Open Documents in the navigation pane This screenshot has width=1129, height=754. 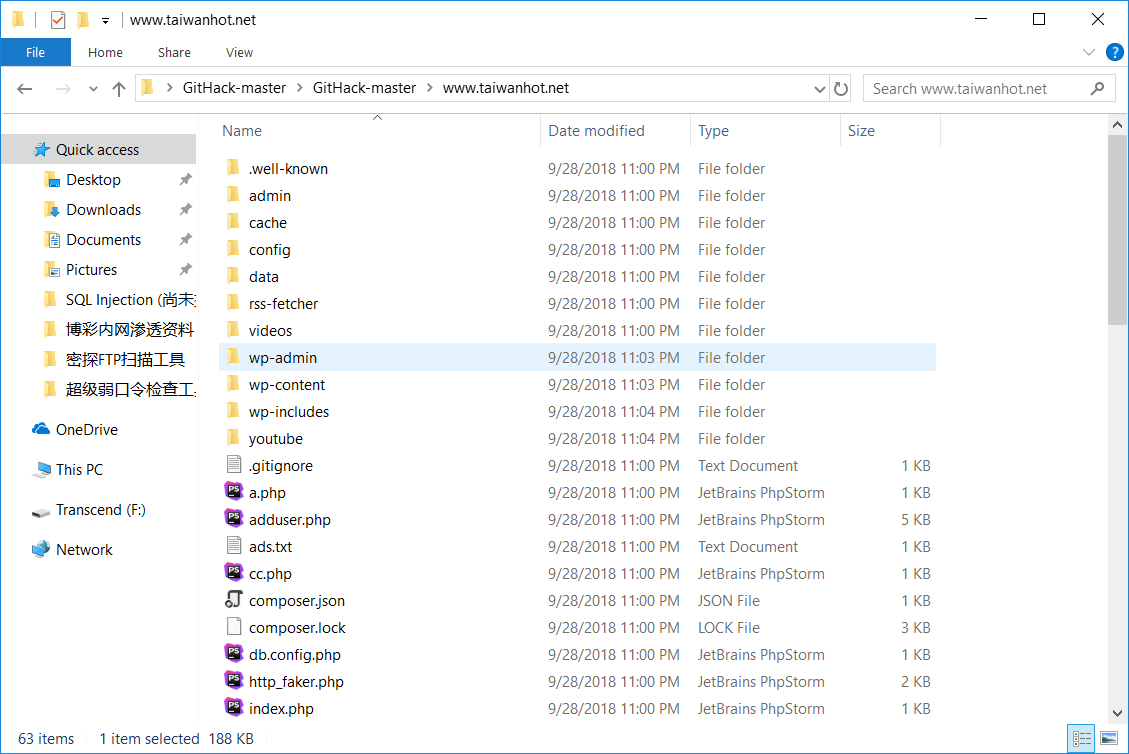click(x=103, y=240)
